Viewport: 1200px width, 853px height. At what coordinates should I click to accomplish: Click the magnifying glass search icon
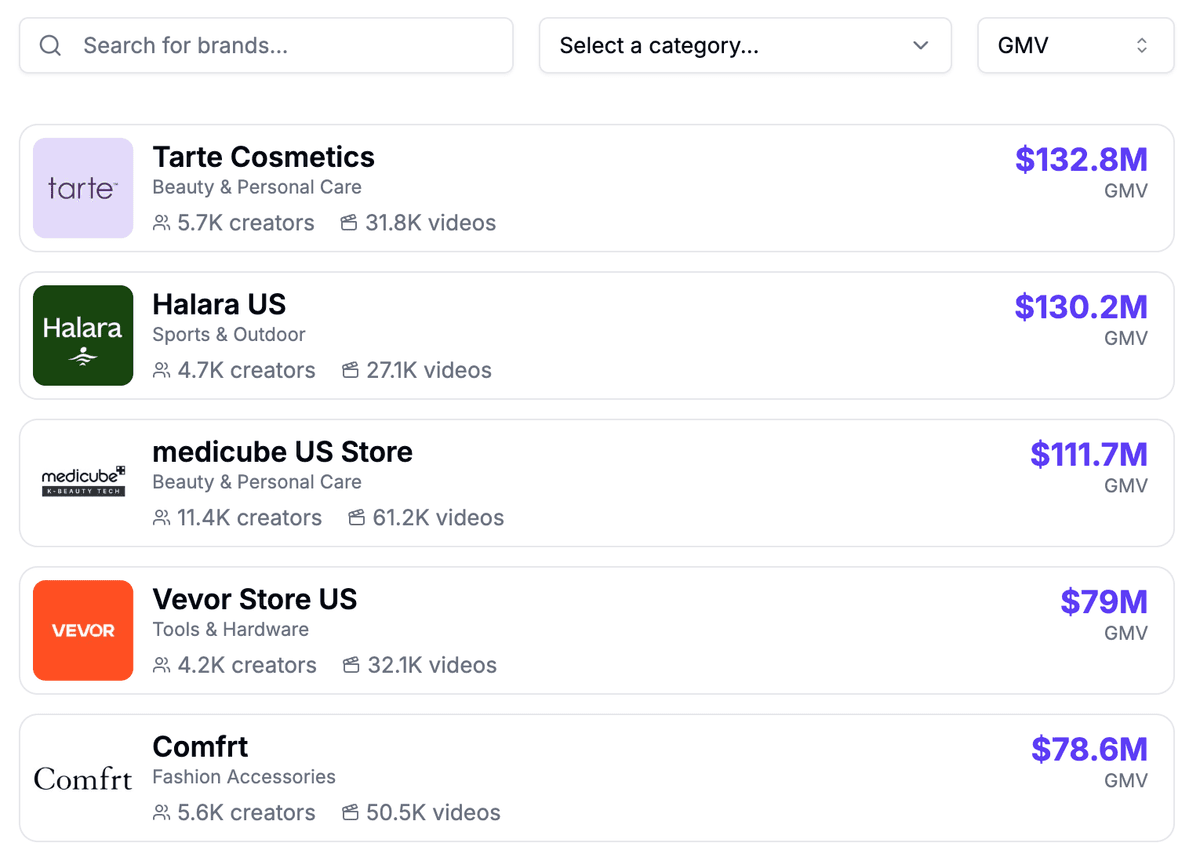(x=50, y=45)
